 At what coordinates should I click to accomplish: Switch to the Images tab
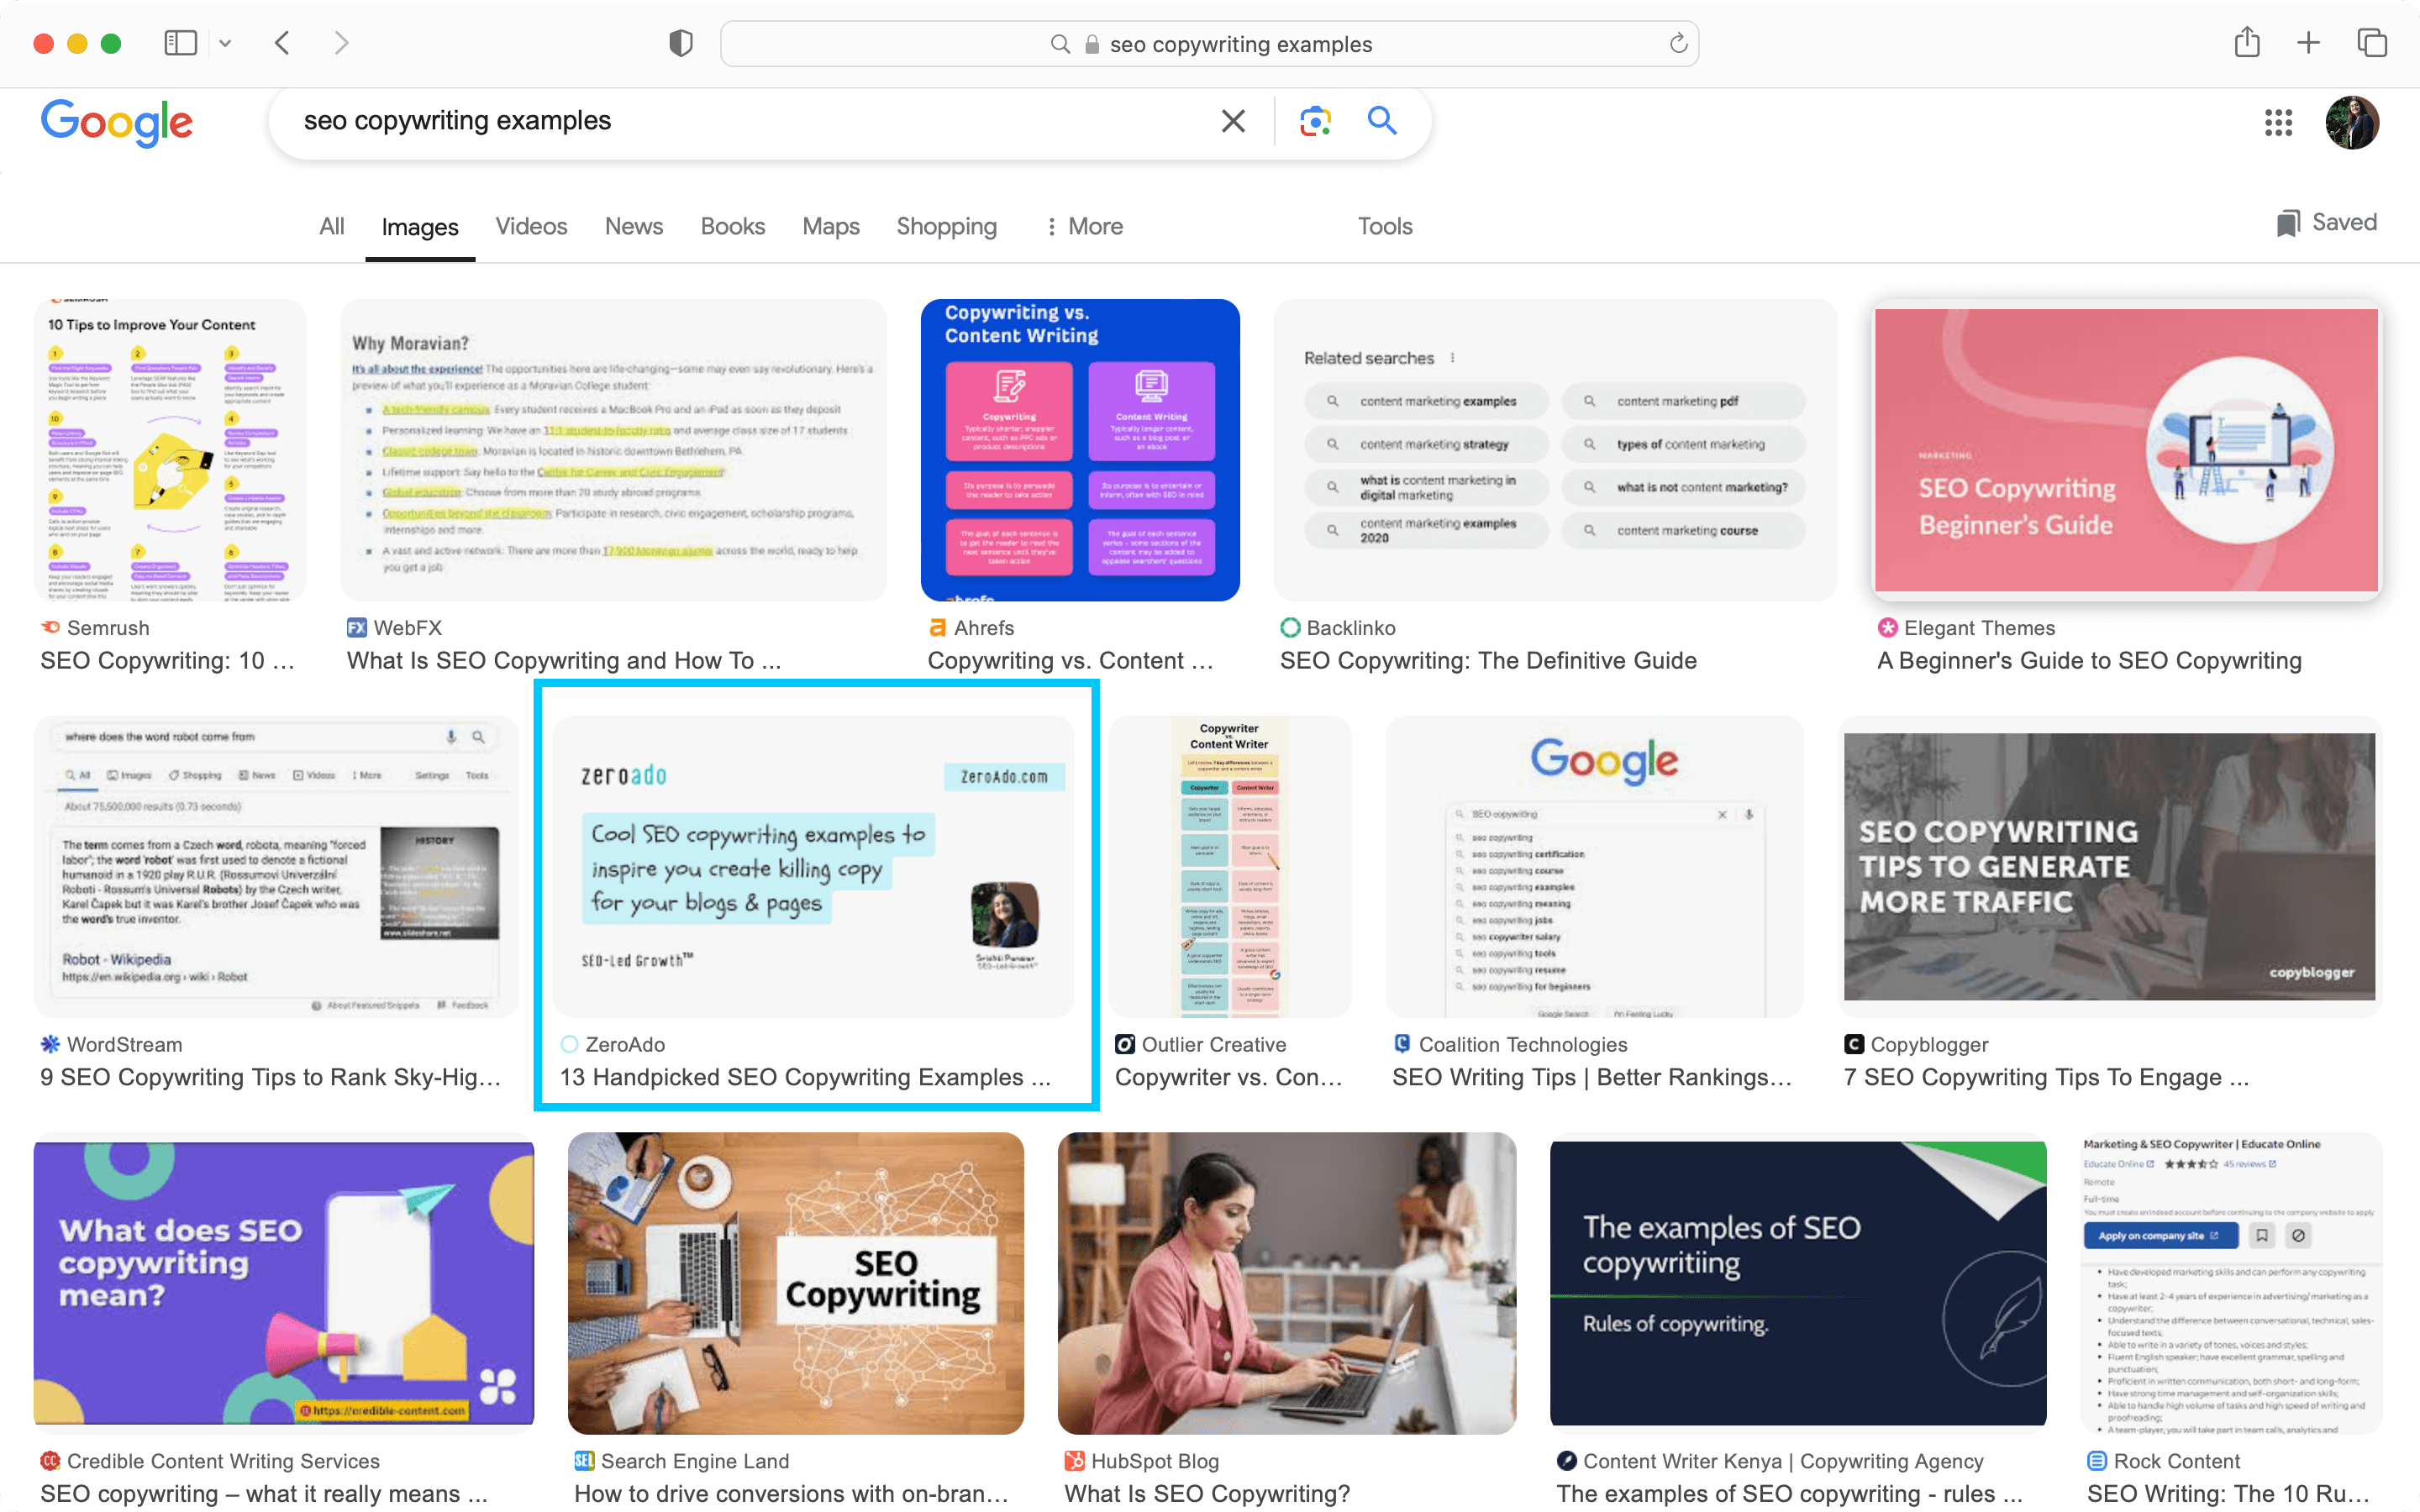420,227
